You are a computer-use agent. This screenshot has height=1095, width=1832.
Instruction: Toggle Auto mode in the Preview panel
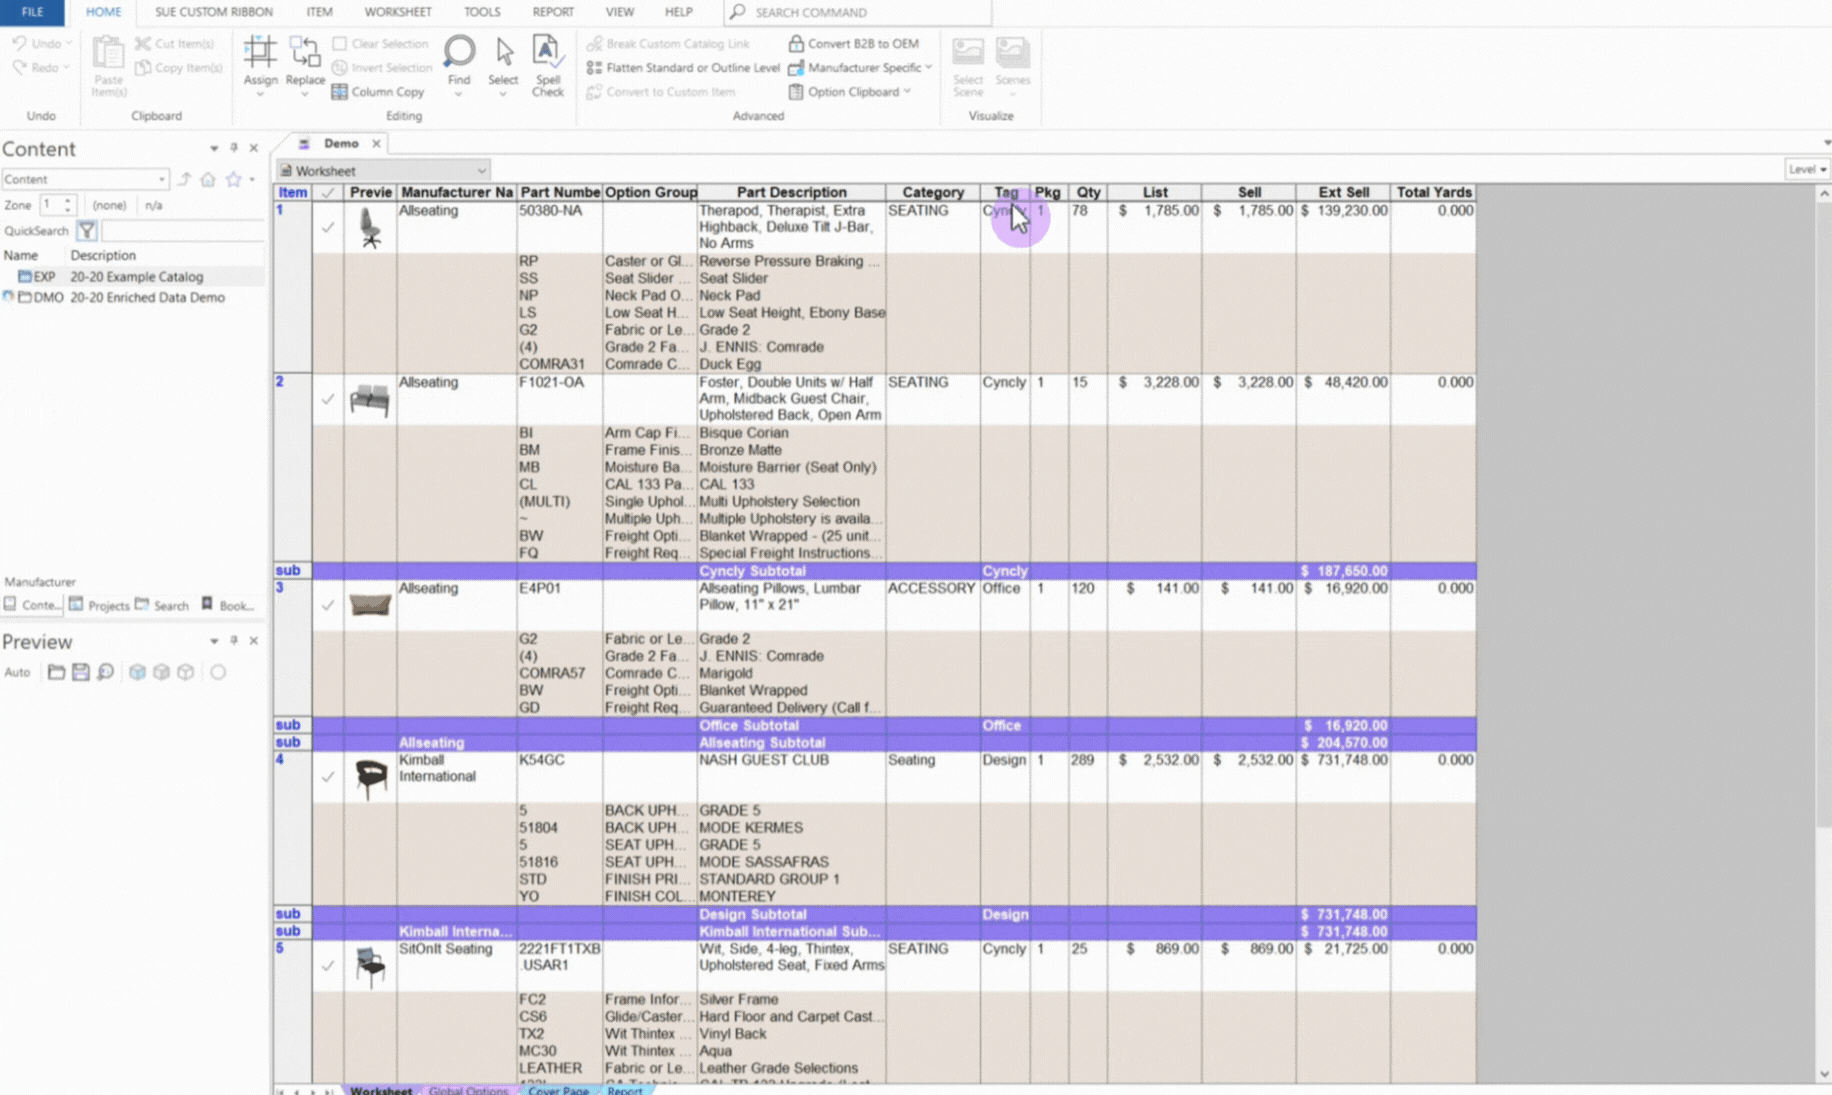click(x=16, y=672)
